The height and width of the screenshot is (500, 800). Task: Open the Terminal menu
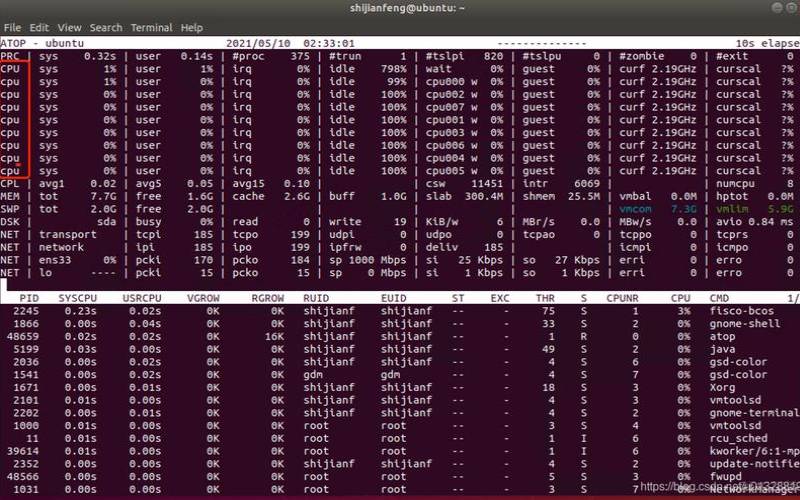152,28
